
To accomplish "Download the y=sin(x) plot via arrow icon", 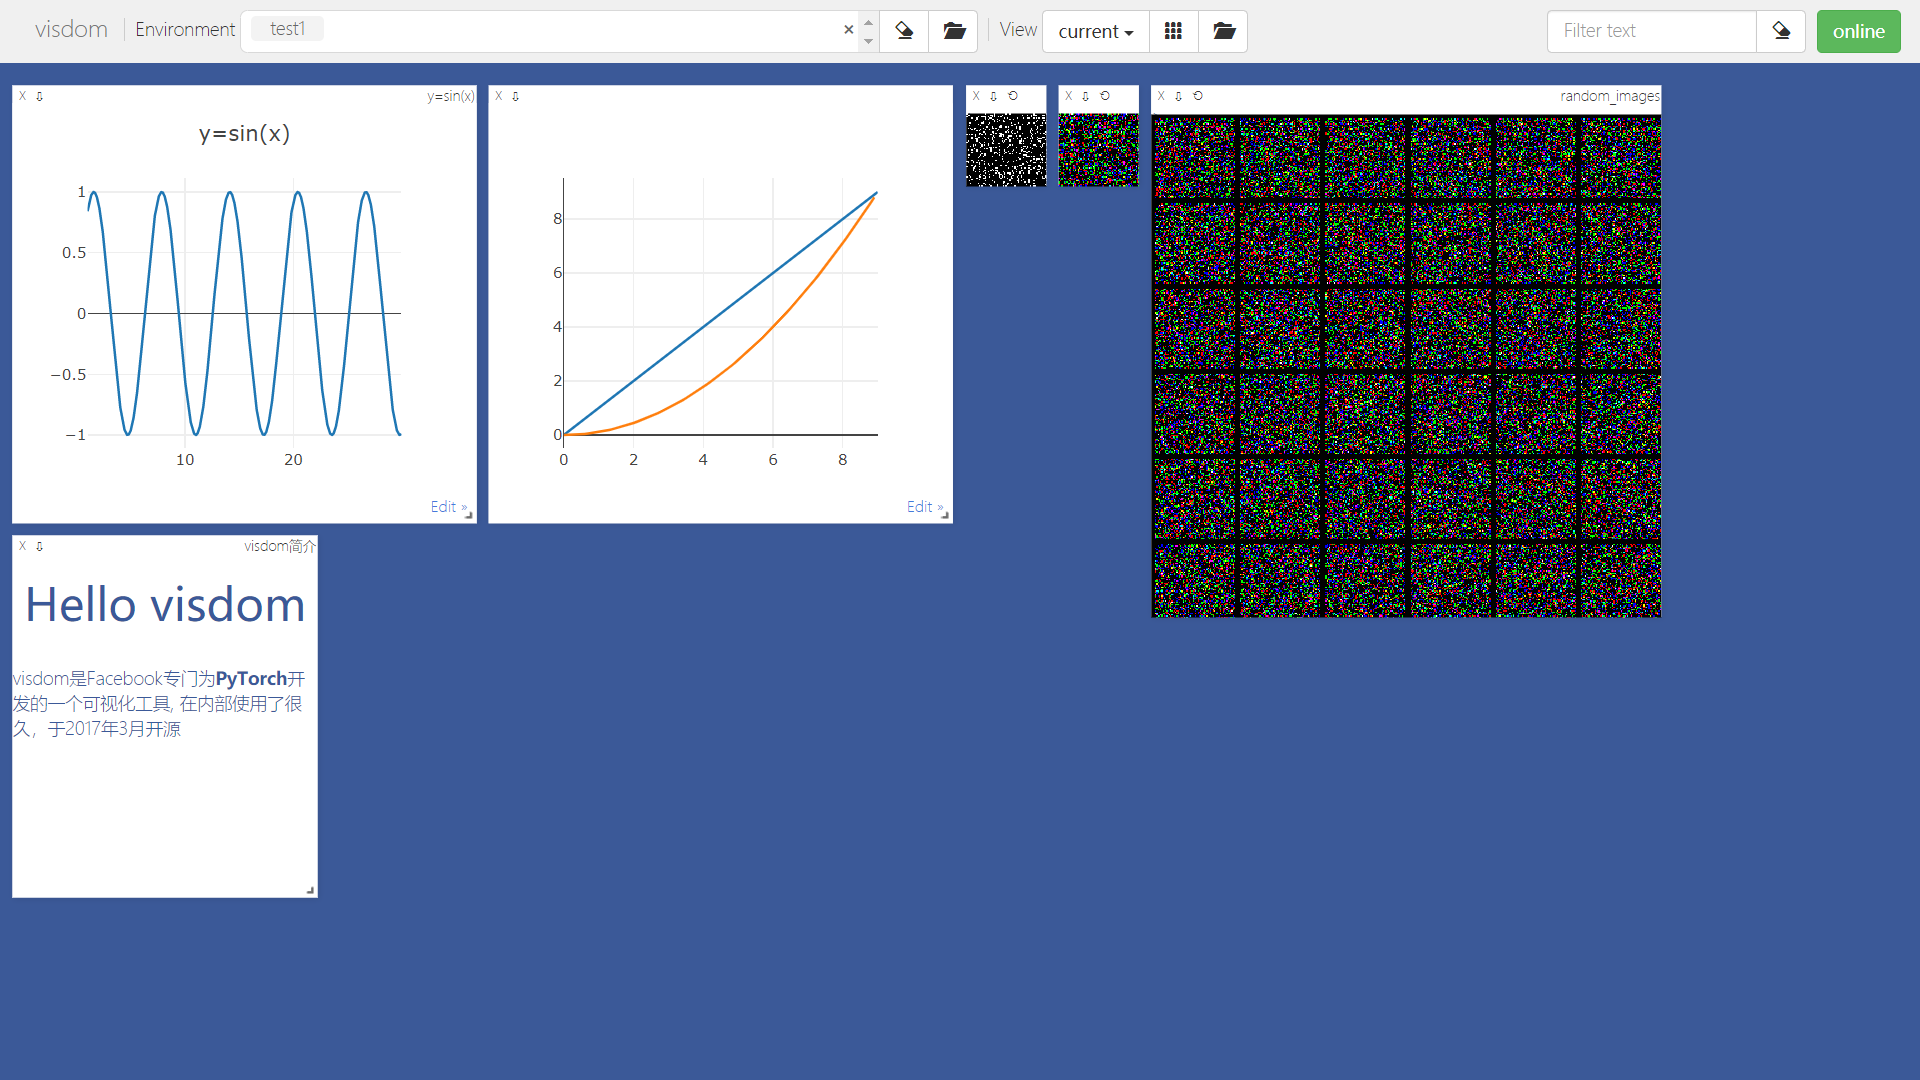I will pyautogui.click(x=40, y=97).
